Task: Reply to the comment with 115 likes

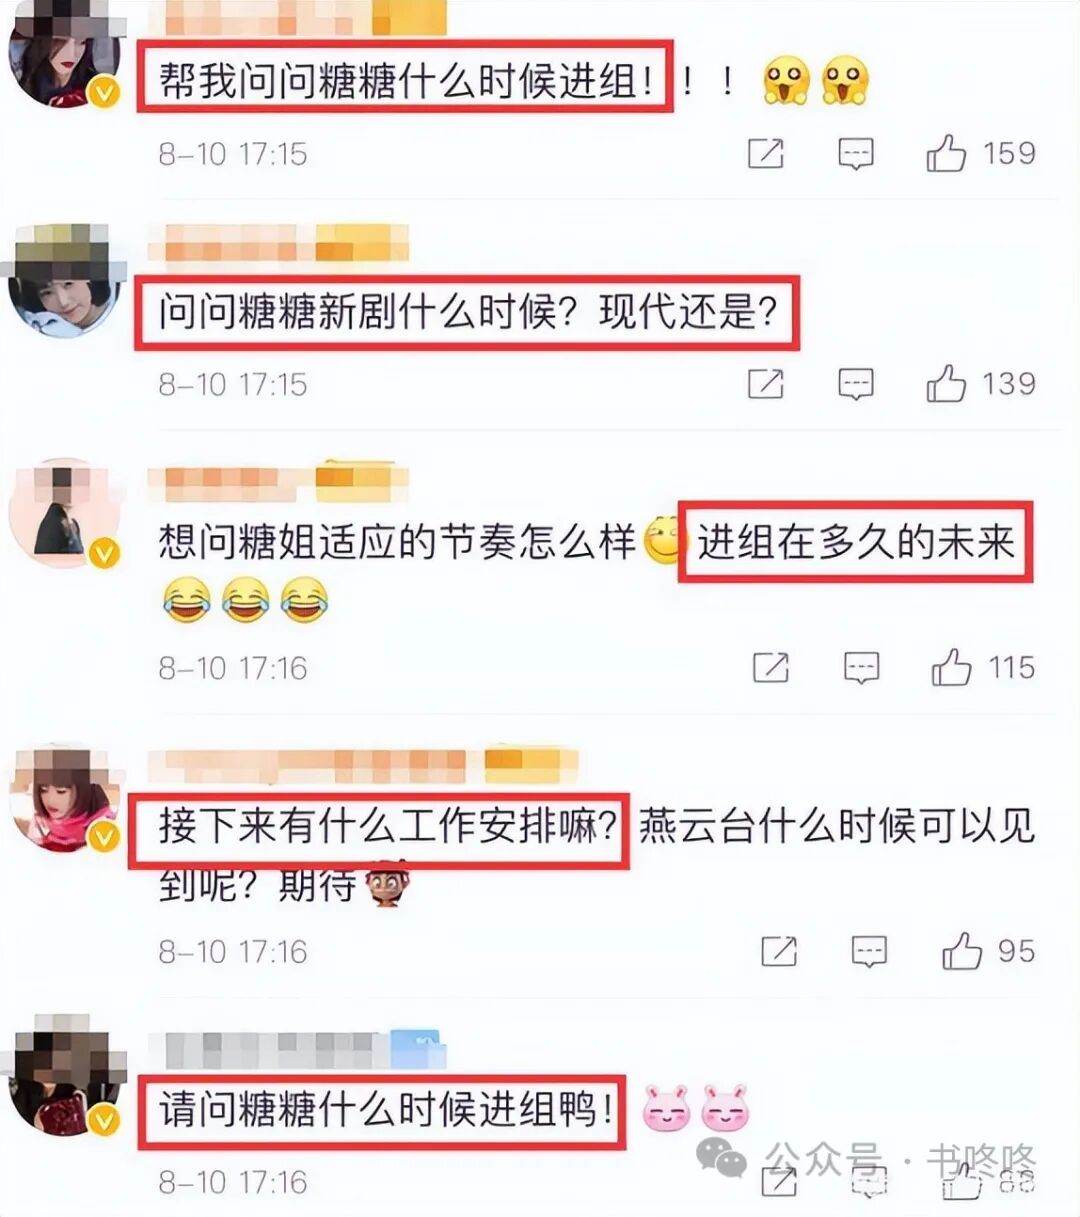Action: pyautogui.click(x=861, y=667)
